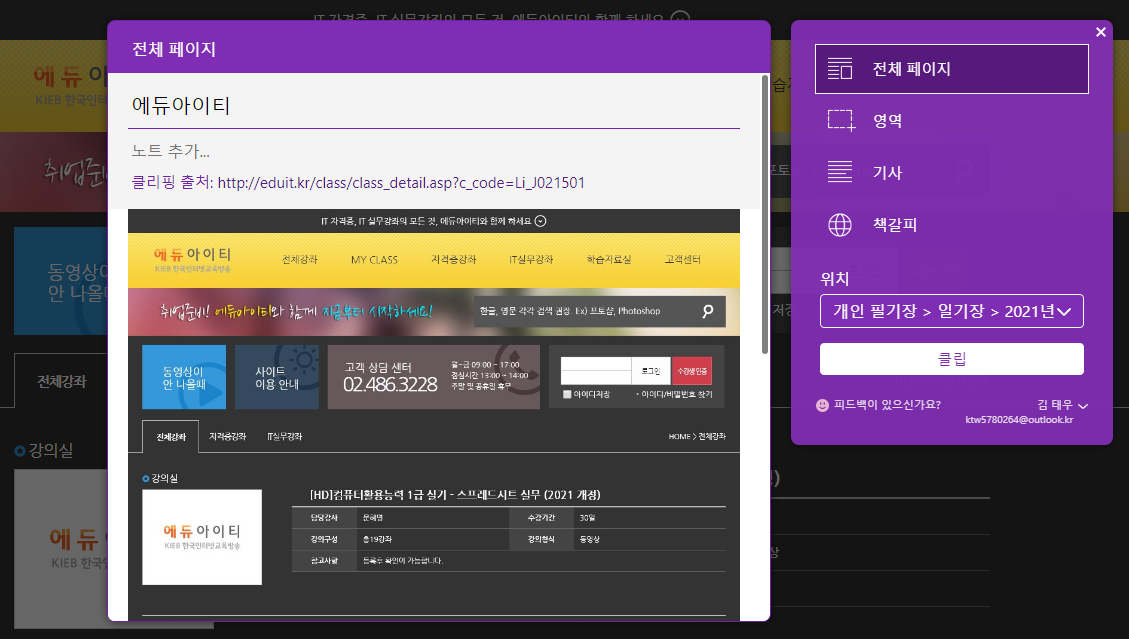Click the HOME breadcrumb link in preview

click(679, 437)
